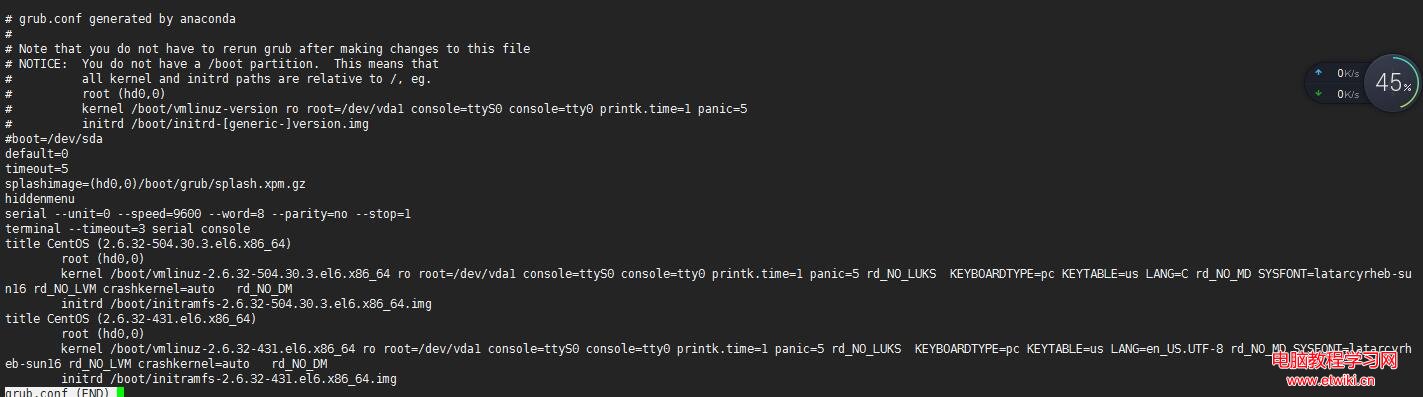Click the initrd initramfs-2.6.32-431.el6.x86_64.img line
This screenshot has width=1423, height=397.
tap(229, 379)
